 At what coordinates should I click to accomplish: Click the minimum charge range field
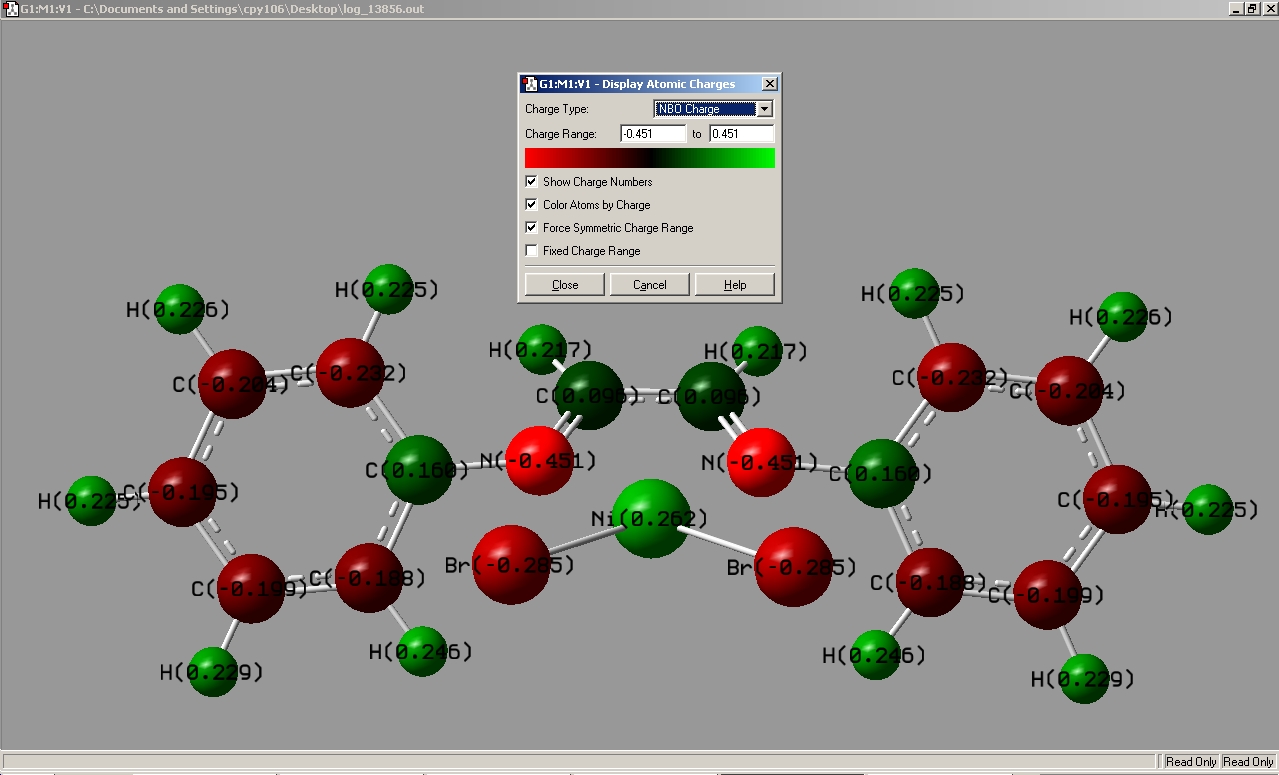[x=652, y=134]
